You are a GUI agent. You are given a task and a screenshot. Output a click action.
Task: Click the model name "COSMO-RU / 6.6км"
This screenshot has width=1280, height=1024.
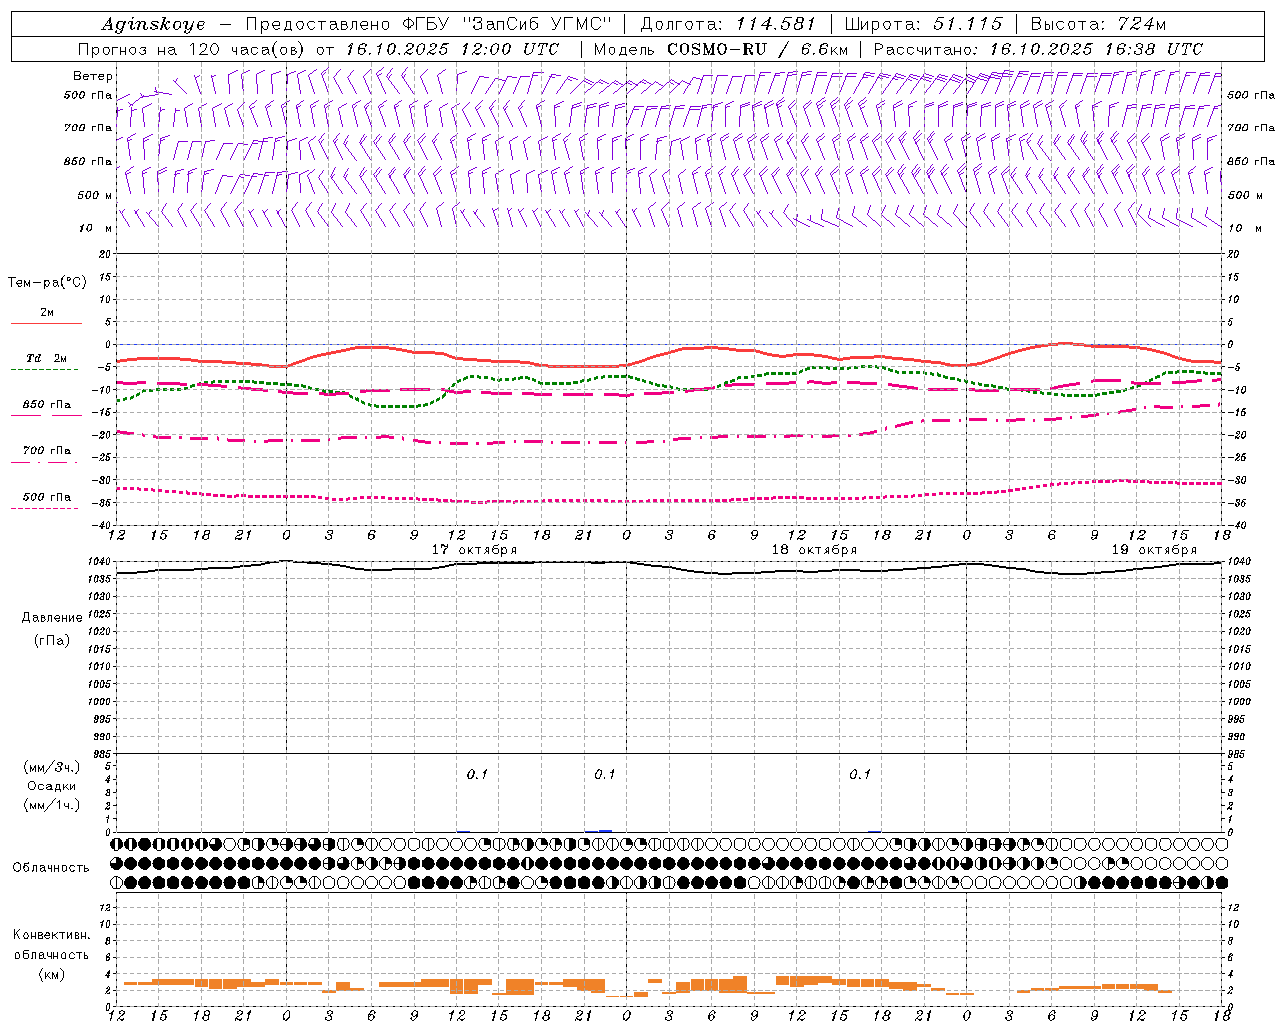coord(758,49)
